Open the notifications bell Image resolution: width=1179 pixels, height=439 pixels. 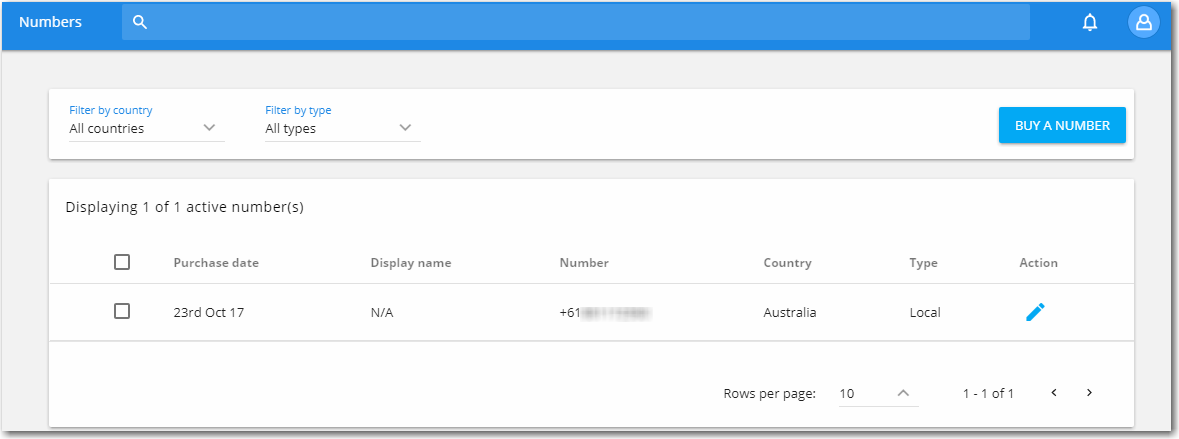[1090, 23]
